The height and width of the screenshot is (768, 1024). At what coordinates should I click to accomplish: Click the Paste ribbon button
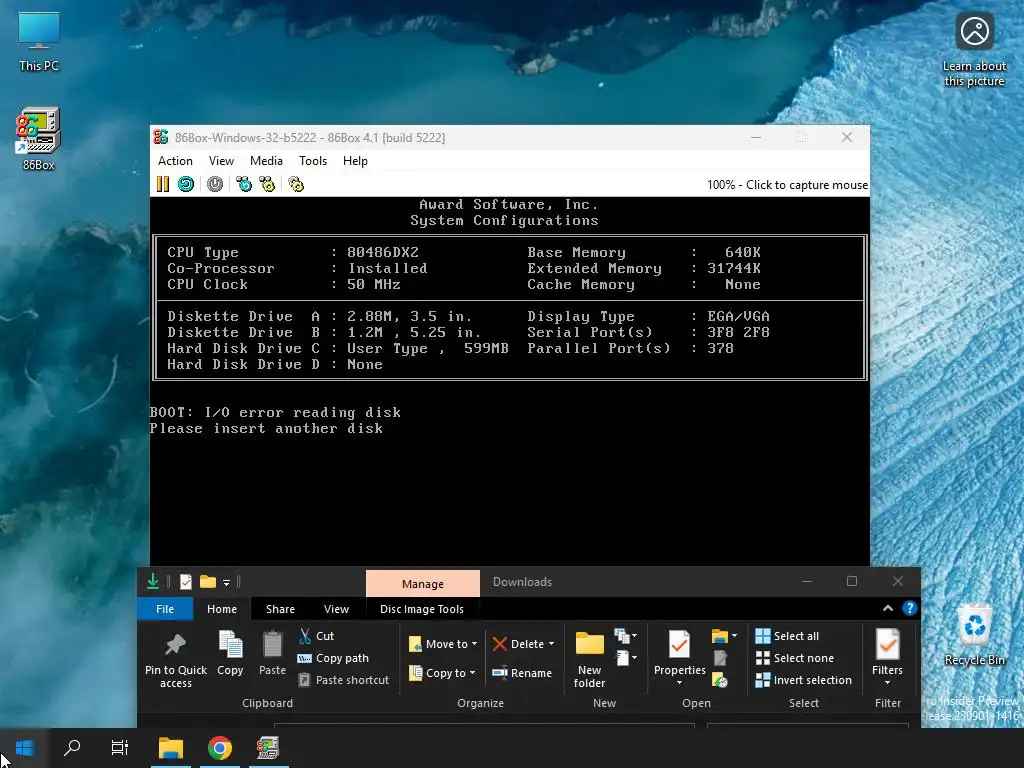pyautogui.click(x=272, y=653)
